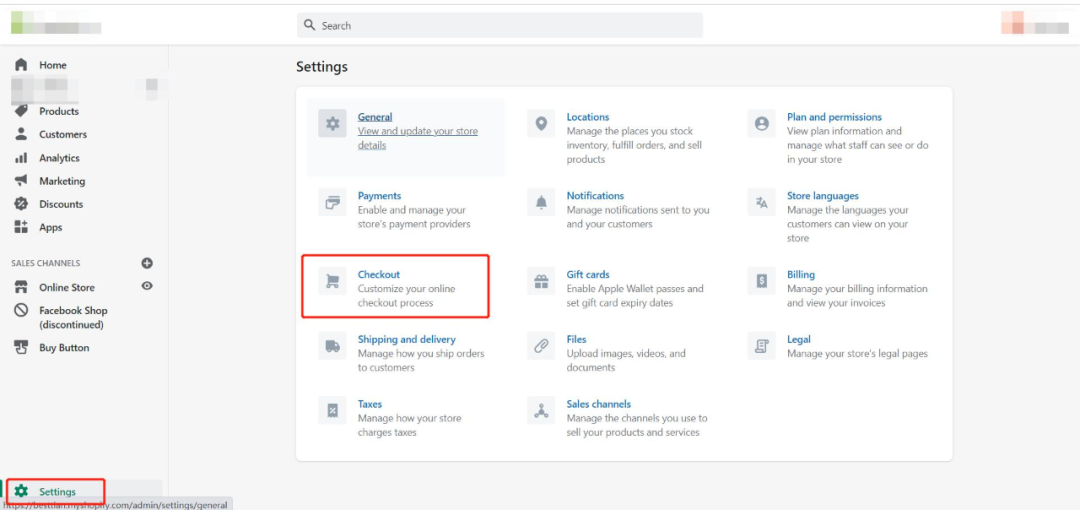View online store via eye icon
The height and width of the screenshot is (510, 1080).
tap(147, 286)
